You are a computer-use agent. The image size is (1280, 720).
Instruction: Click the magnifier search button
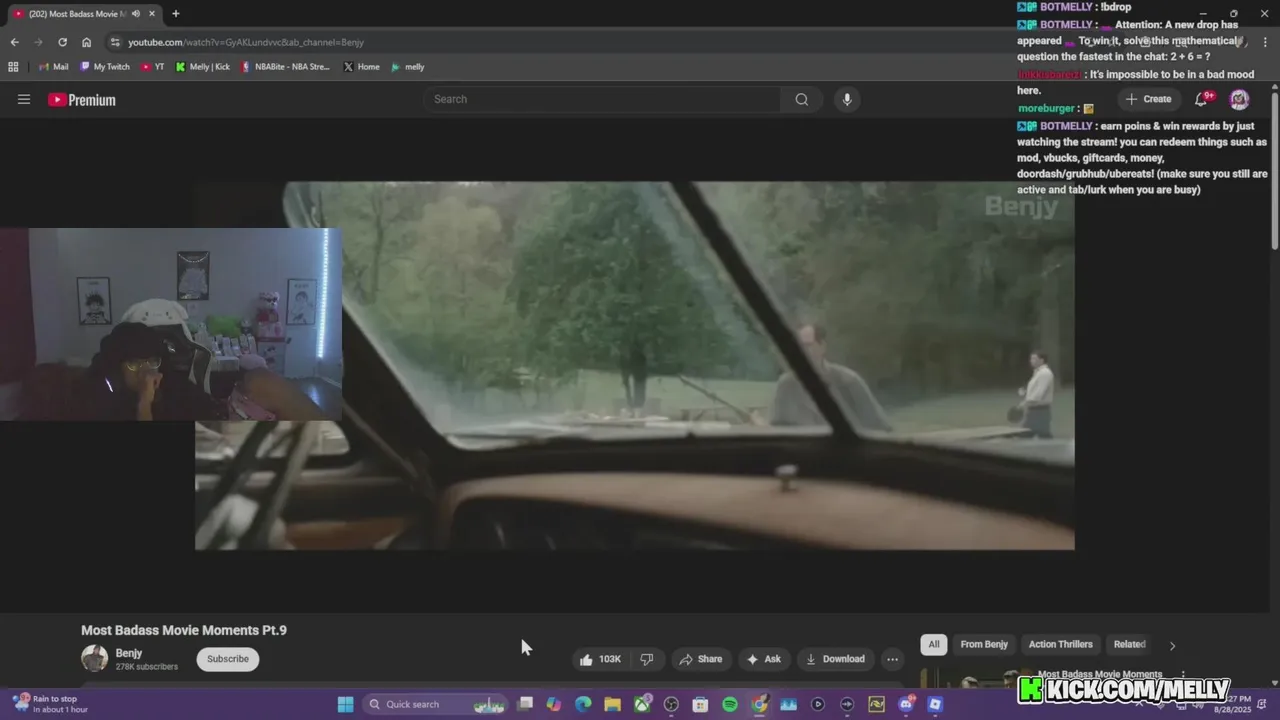coord(801,99)
